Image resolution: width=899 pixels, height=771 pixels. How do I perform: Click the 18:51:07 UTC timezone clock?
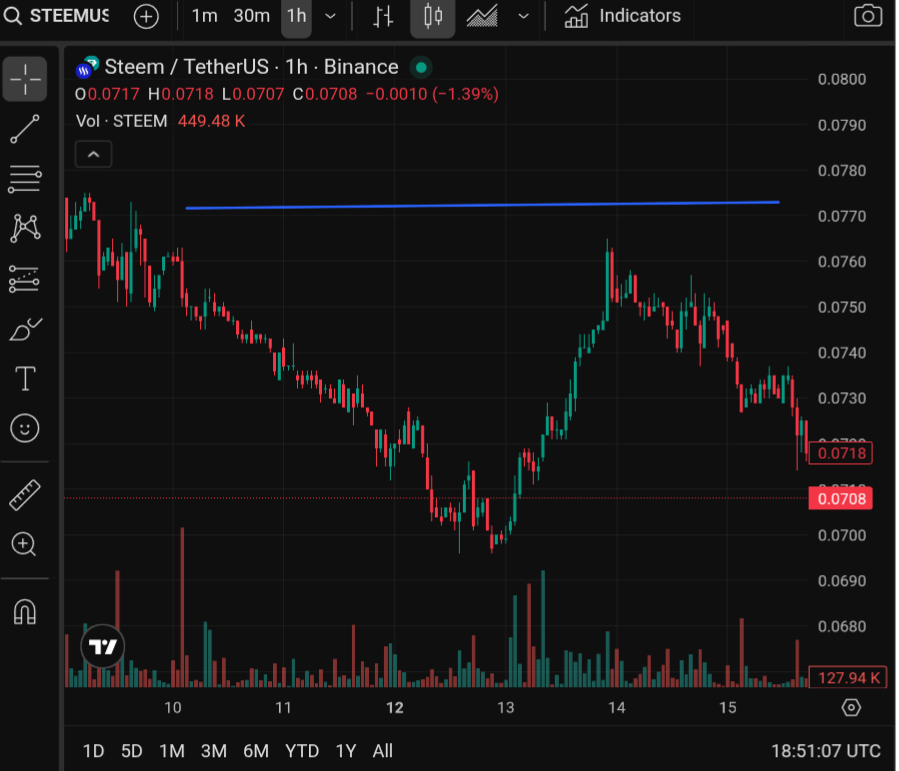826,751
